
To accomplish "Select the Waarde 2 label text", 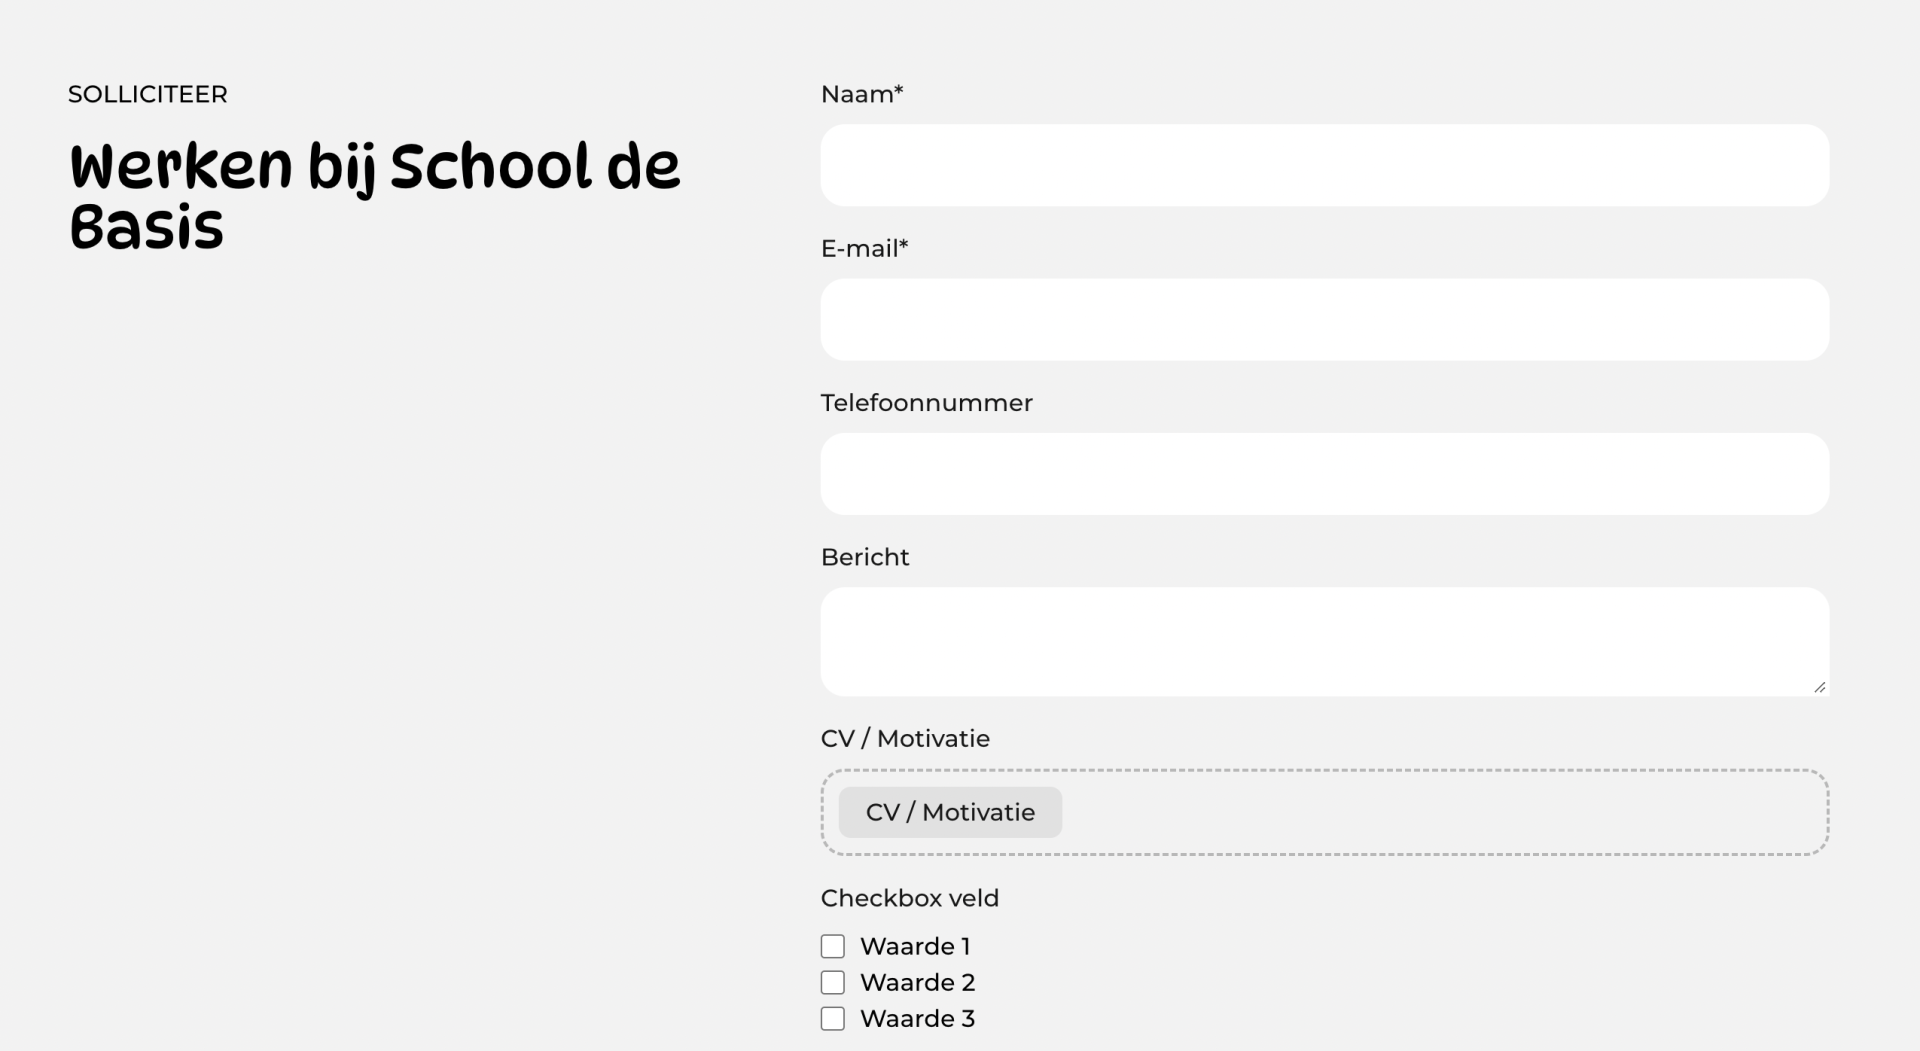I will pyautogui.click(x=917, y=982).
